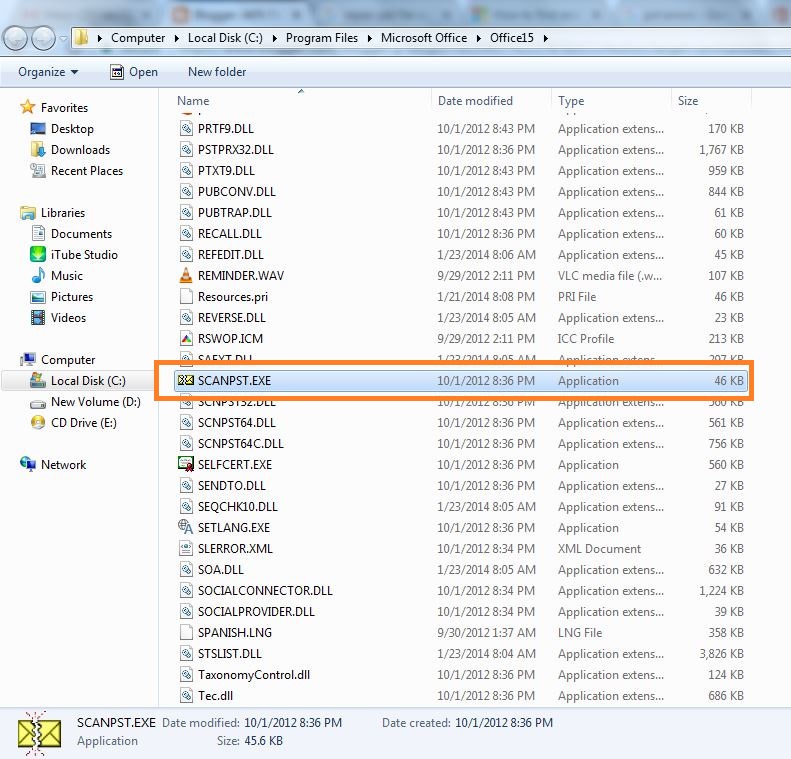The height and width of the screenshot is (759, 791).
Task: Click the Program Files breadcrumb
Action: 321,38
